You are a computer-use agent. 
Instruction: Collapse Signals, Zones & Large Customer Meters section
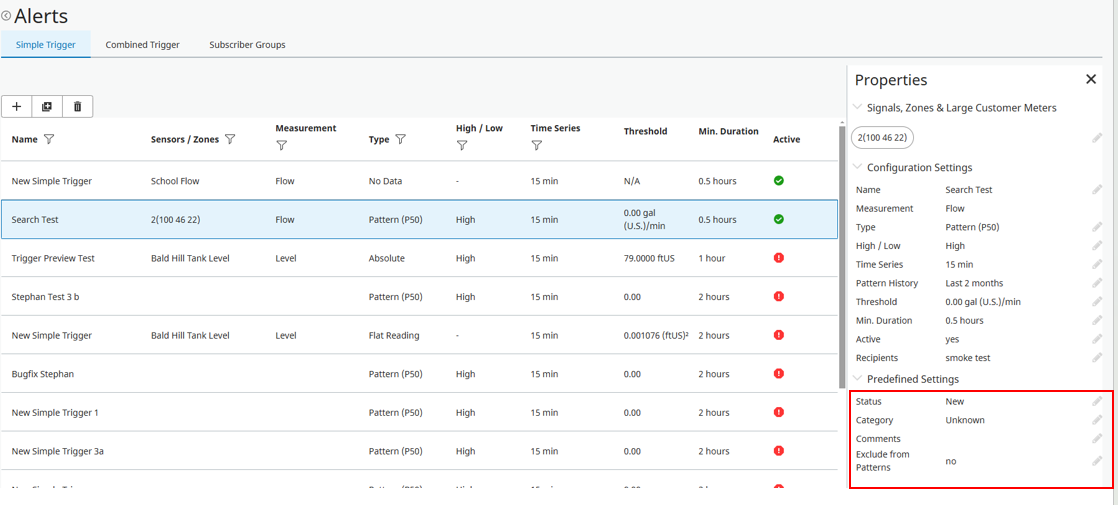coord(857,108)
